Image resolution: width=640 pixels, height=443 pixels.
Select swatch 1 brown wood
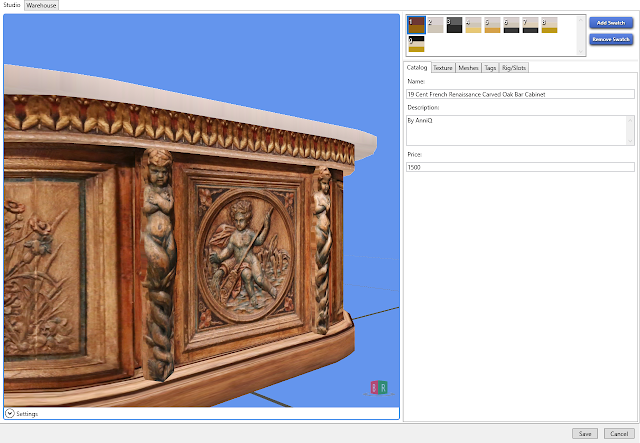pos(416,25)
